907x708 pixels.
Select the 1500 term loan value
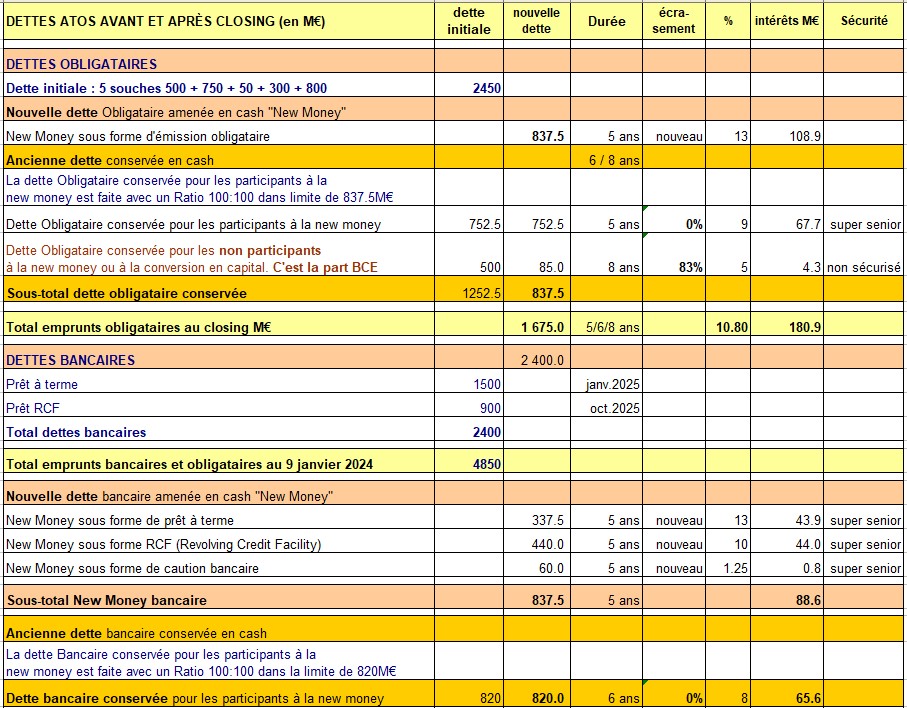[x=487, y=385]
